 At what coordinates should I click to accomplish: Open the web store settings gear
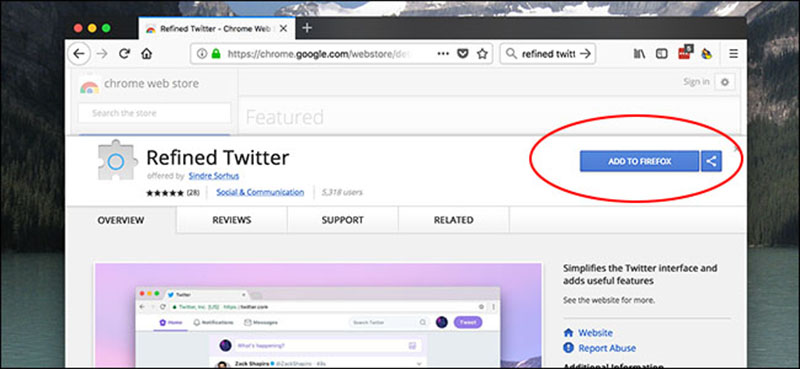[725, 82]
